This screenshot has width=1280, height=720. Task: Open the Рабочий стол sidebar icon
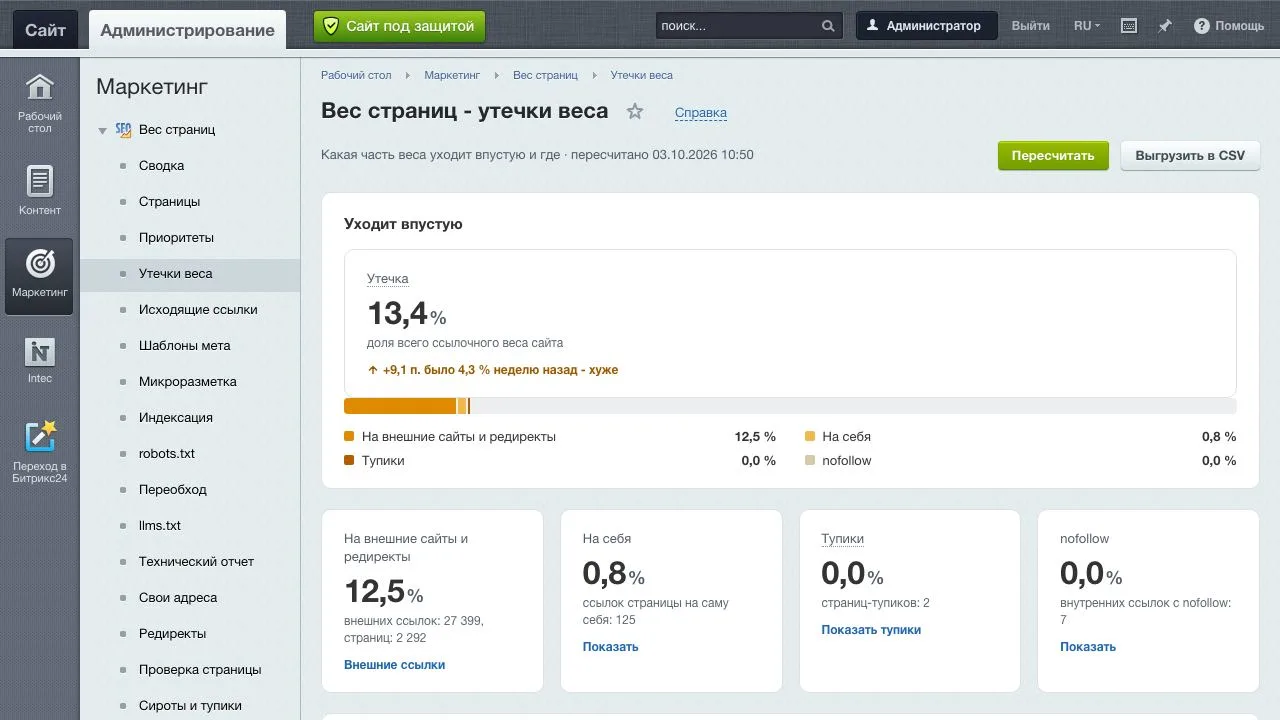pyautogui.click(x=39, y=101)
